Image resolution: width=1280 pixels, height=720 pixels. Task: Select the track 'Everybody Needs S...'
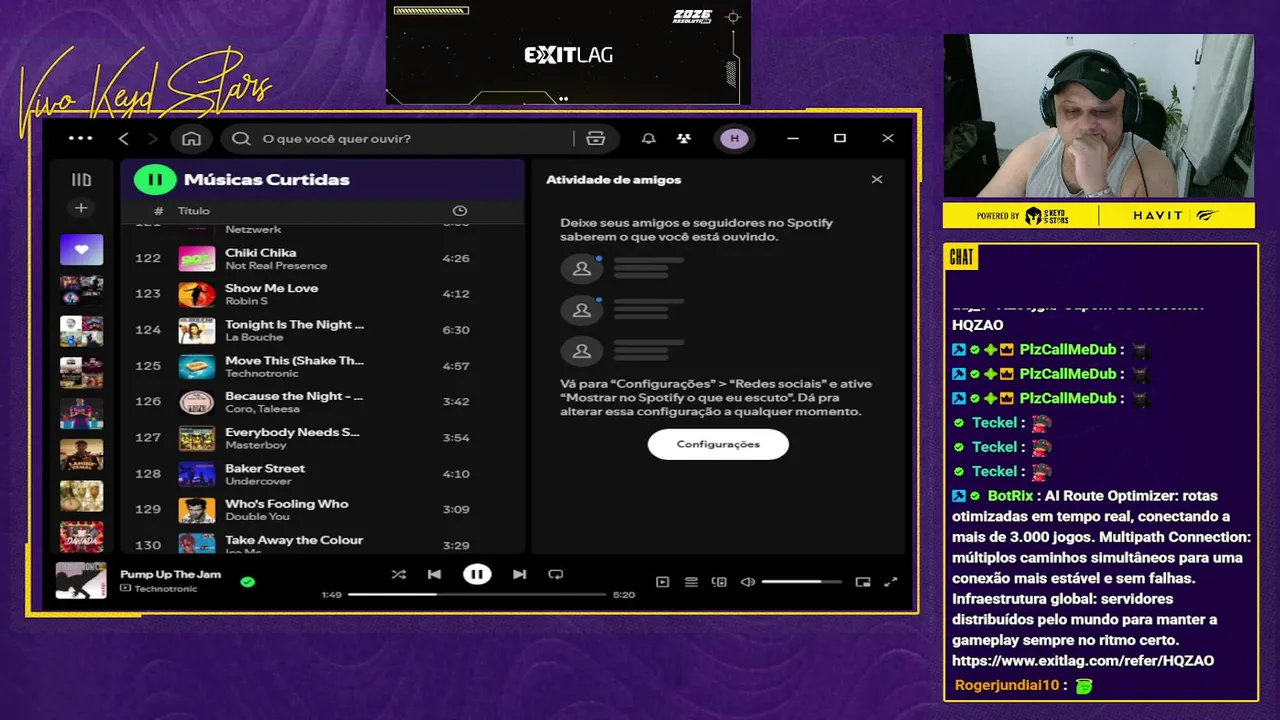pyautogui.click(x=292, y=432)
